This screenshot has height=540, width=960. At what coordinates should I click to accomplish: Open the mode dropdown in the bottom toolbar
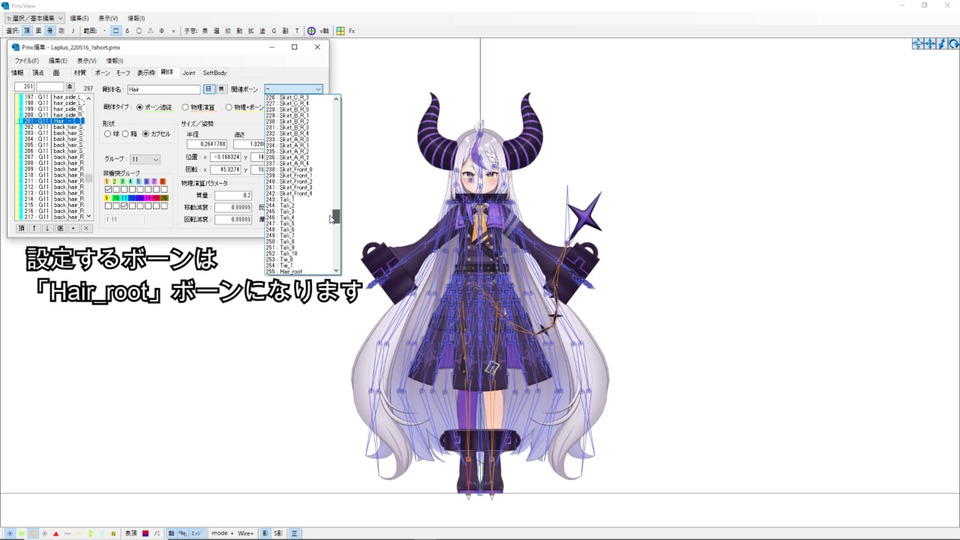[x=223, y=534]
